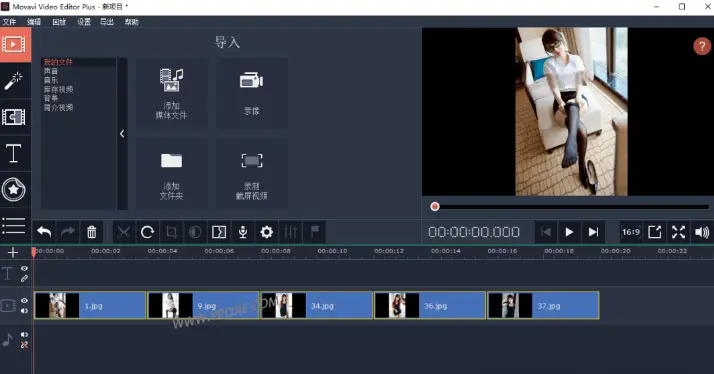
Task: Click the marker flag icon
Action: 315,232
